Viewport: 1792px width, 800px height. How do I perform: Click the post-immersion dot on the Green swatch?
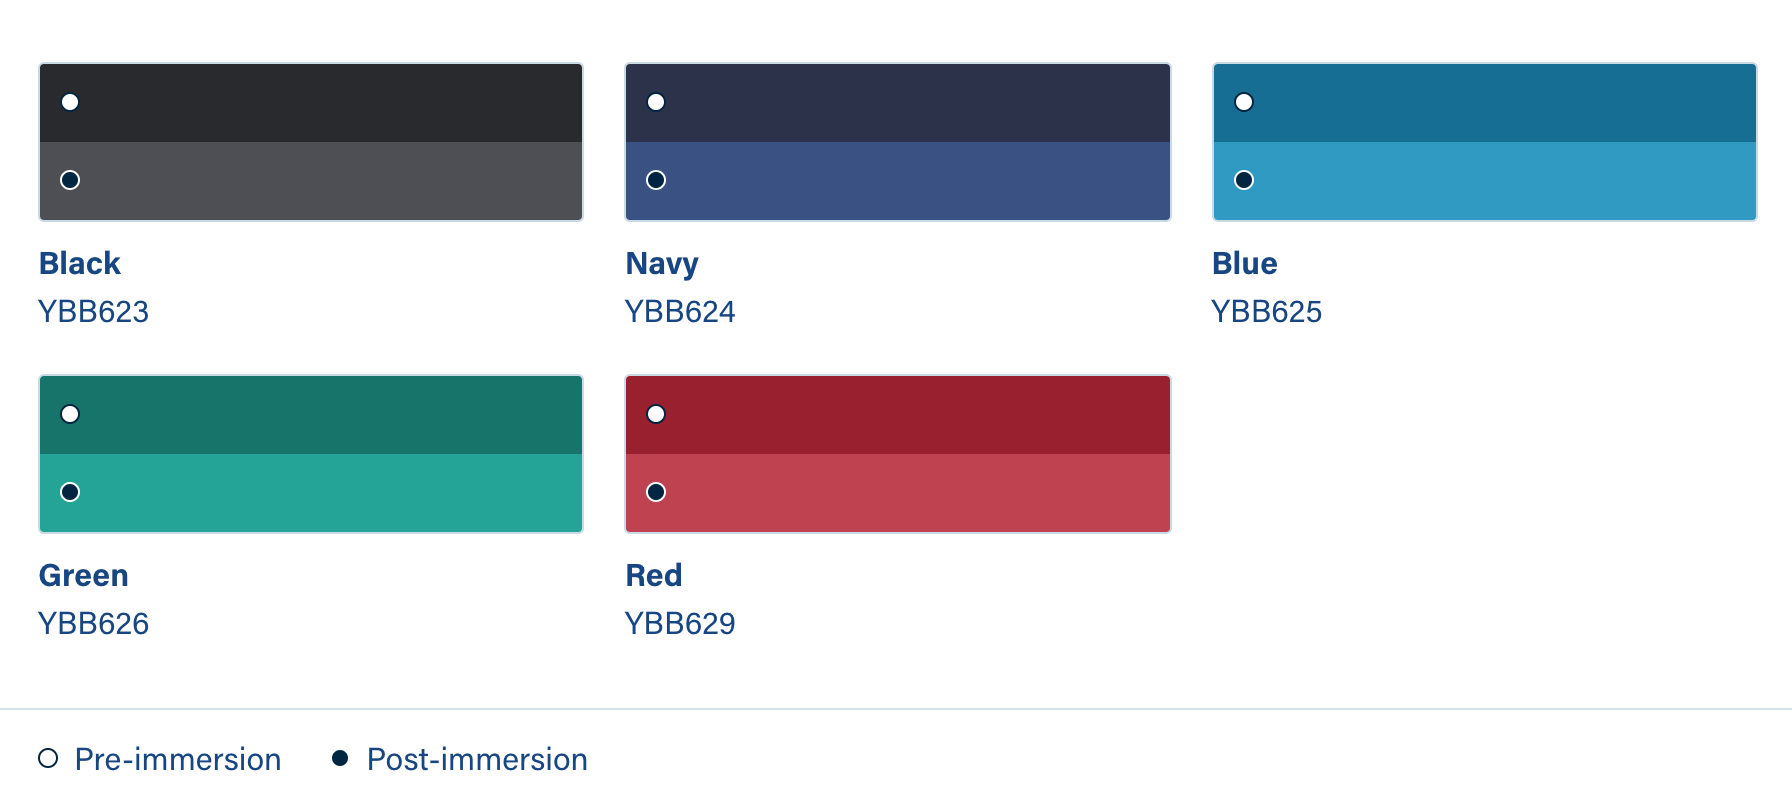(x=70, y=492)
